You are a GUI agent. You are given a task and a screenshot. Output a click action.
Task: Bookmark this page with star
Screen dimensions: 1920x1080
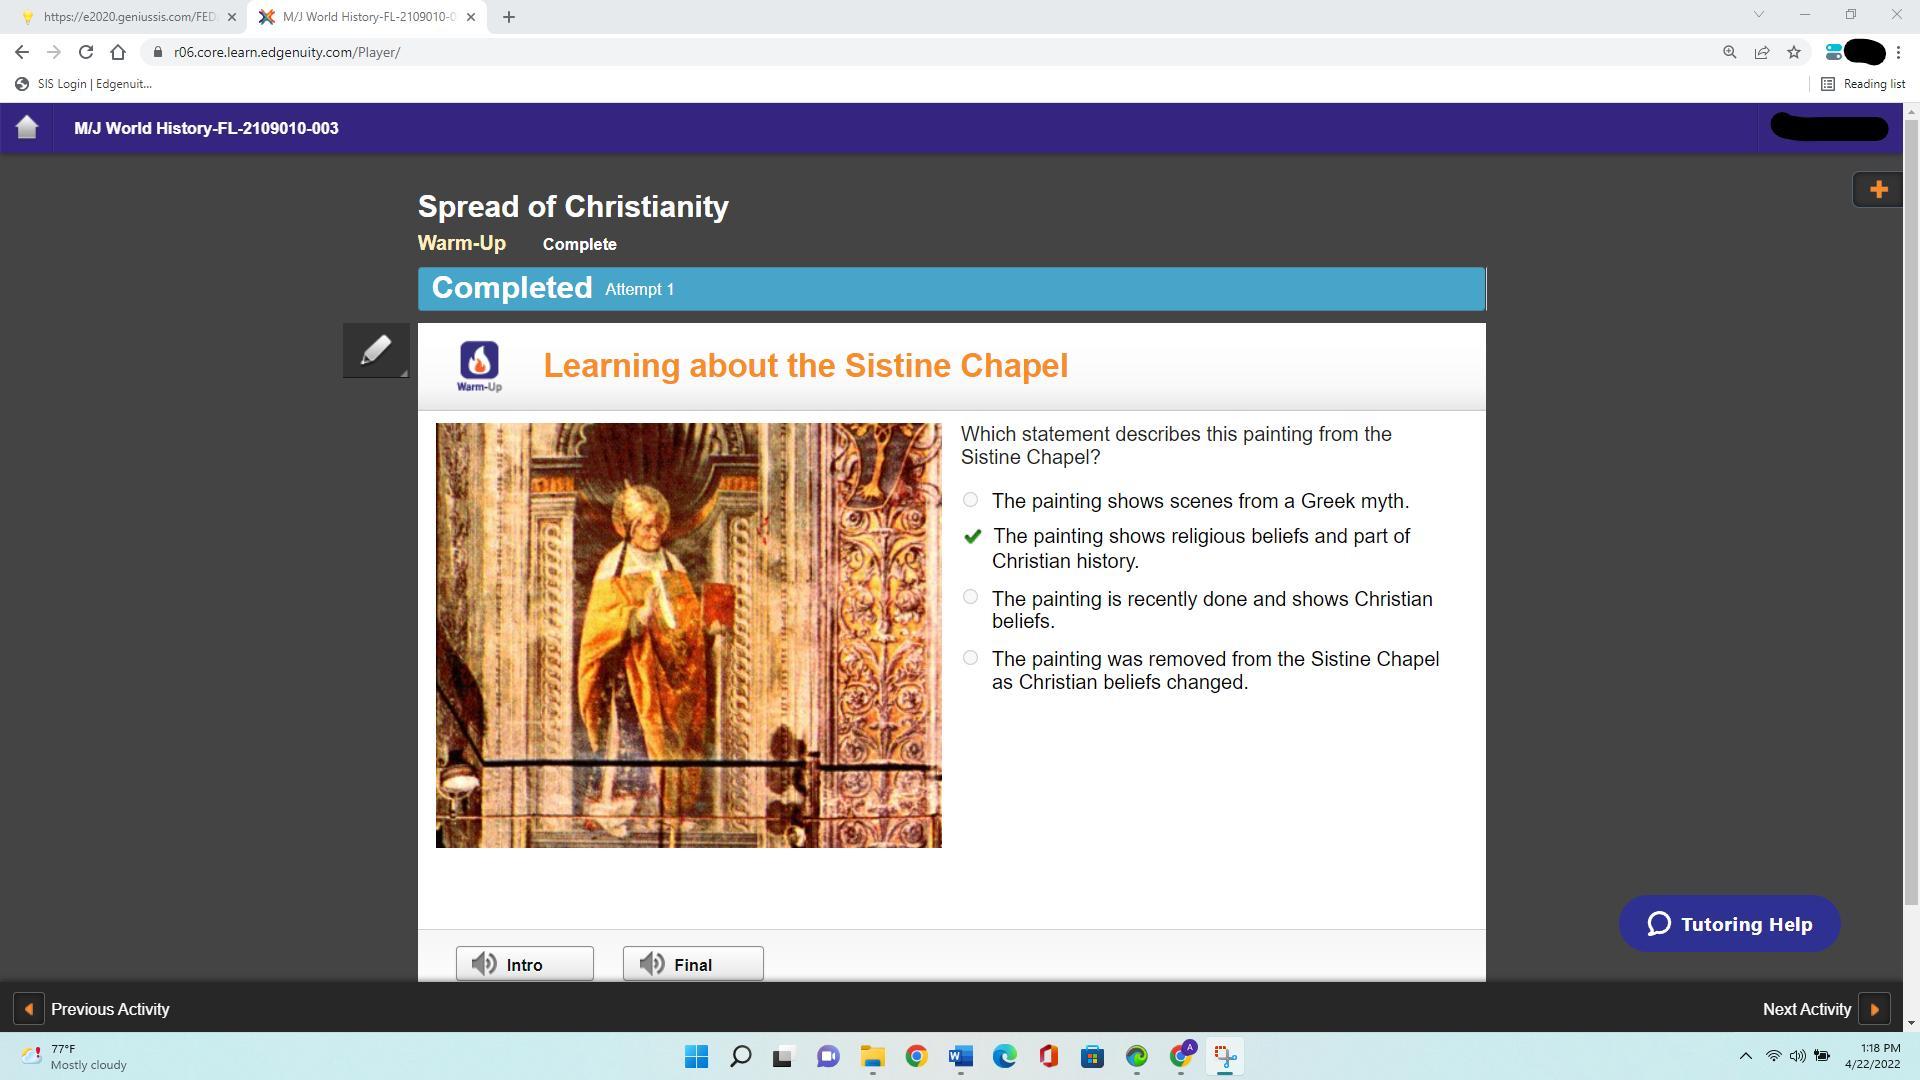coord(1793,52)
